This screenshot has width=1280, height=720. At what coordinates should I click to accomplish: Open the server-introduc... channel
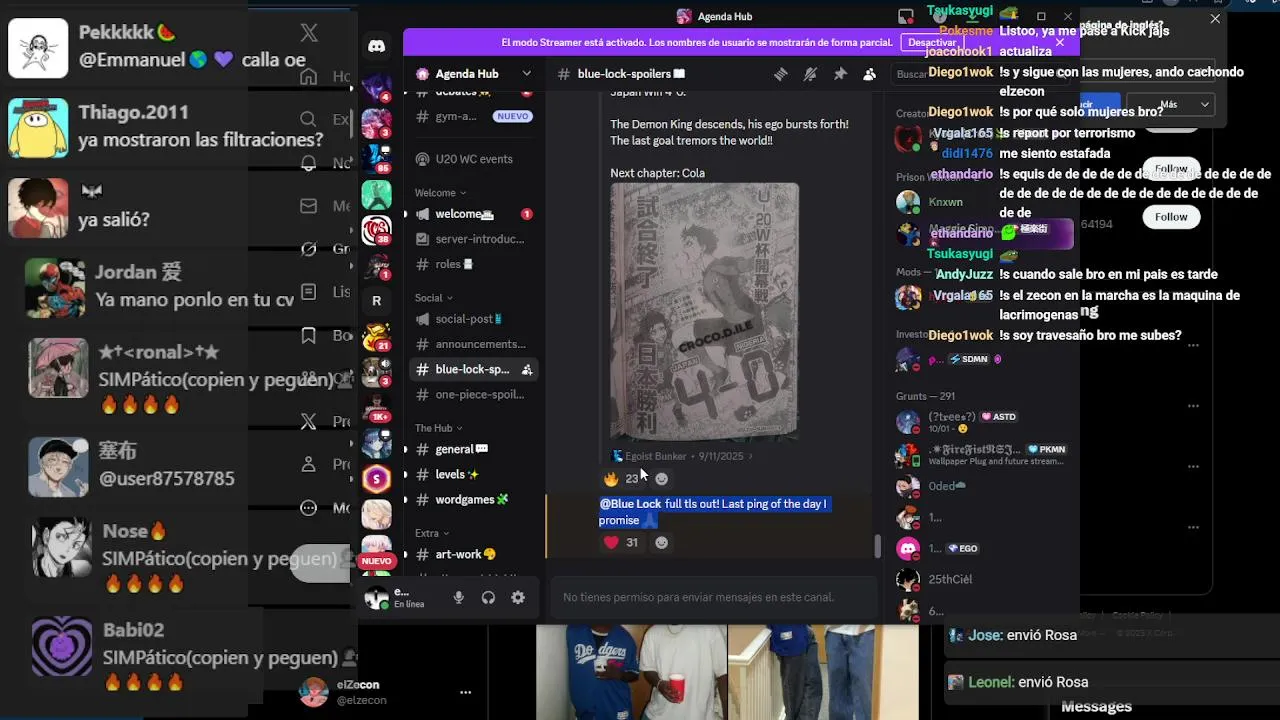(472, 239)
